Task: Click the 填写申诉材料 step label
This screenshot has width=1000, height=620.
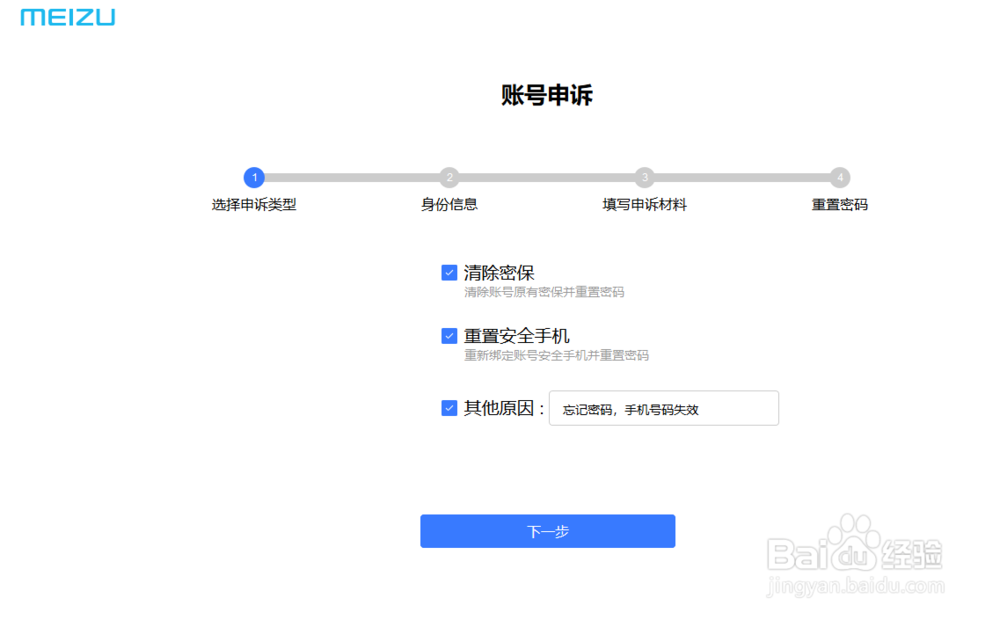Action: click(645, 205)
